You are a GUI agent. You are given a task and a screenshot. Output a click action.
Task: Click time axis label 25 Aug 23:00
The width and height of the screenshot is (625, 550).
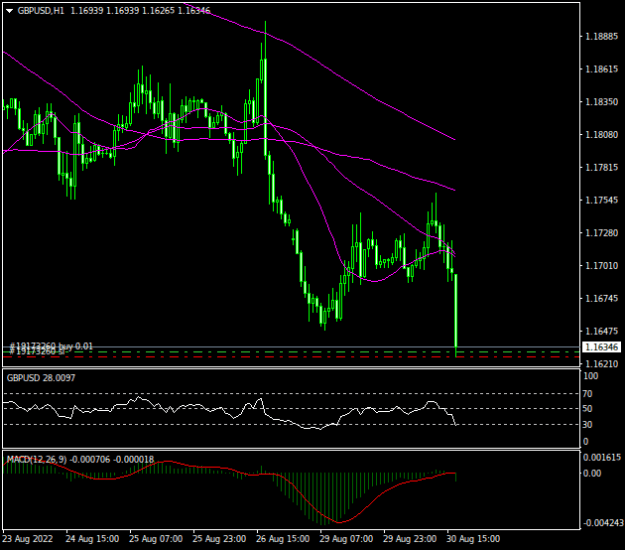219,539
